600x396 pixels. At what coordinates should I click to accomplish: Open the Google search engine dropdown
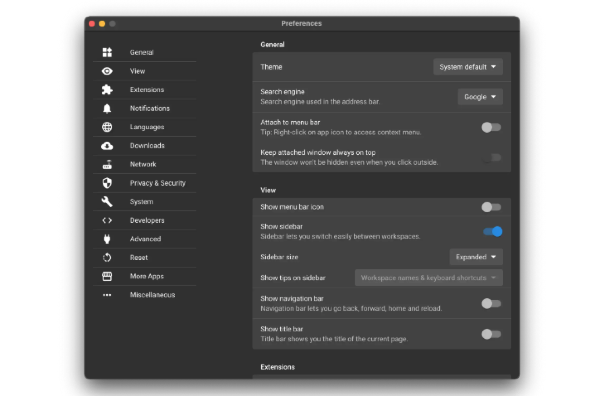pos(480,97)
